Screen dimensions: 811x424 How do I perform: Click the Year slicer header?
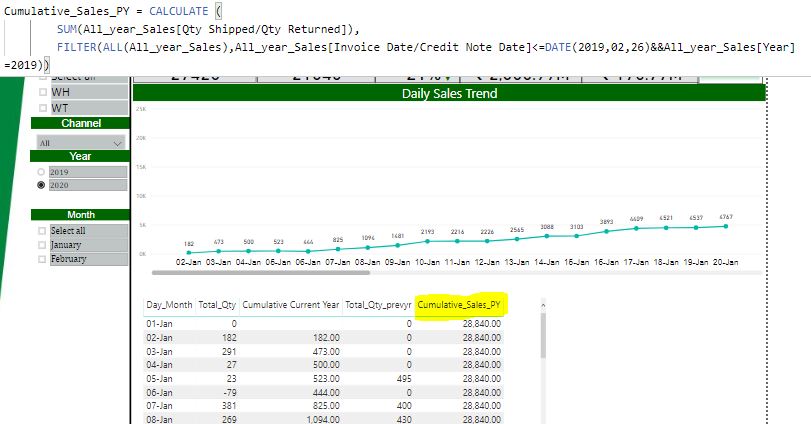(80, 156)
